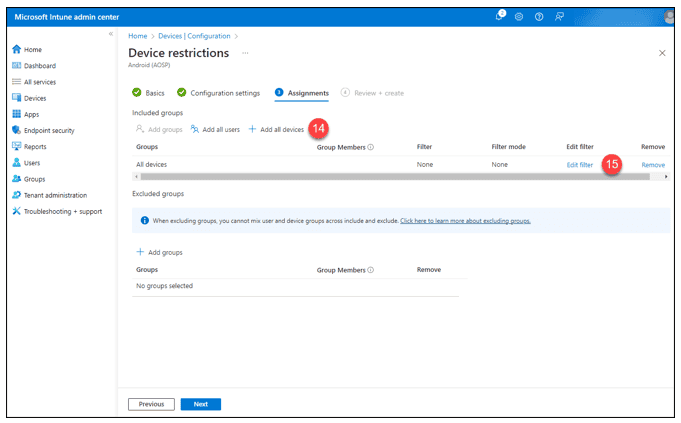
Task: Open Home in the sidebar menu
Action: (x=33, y=50)
